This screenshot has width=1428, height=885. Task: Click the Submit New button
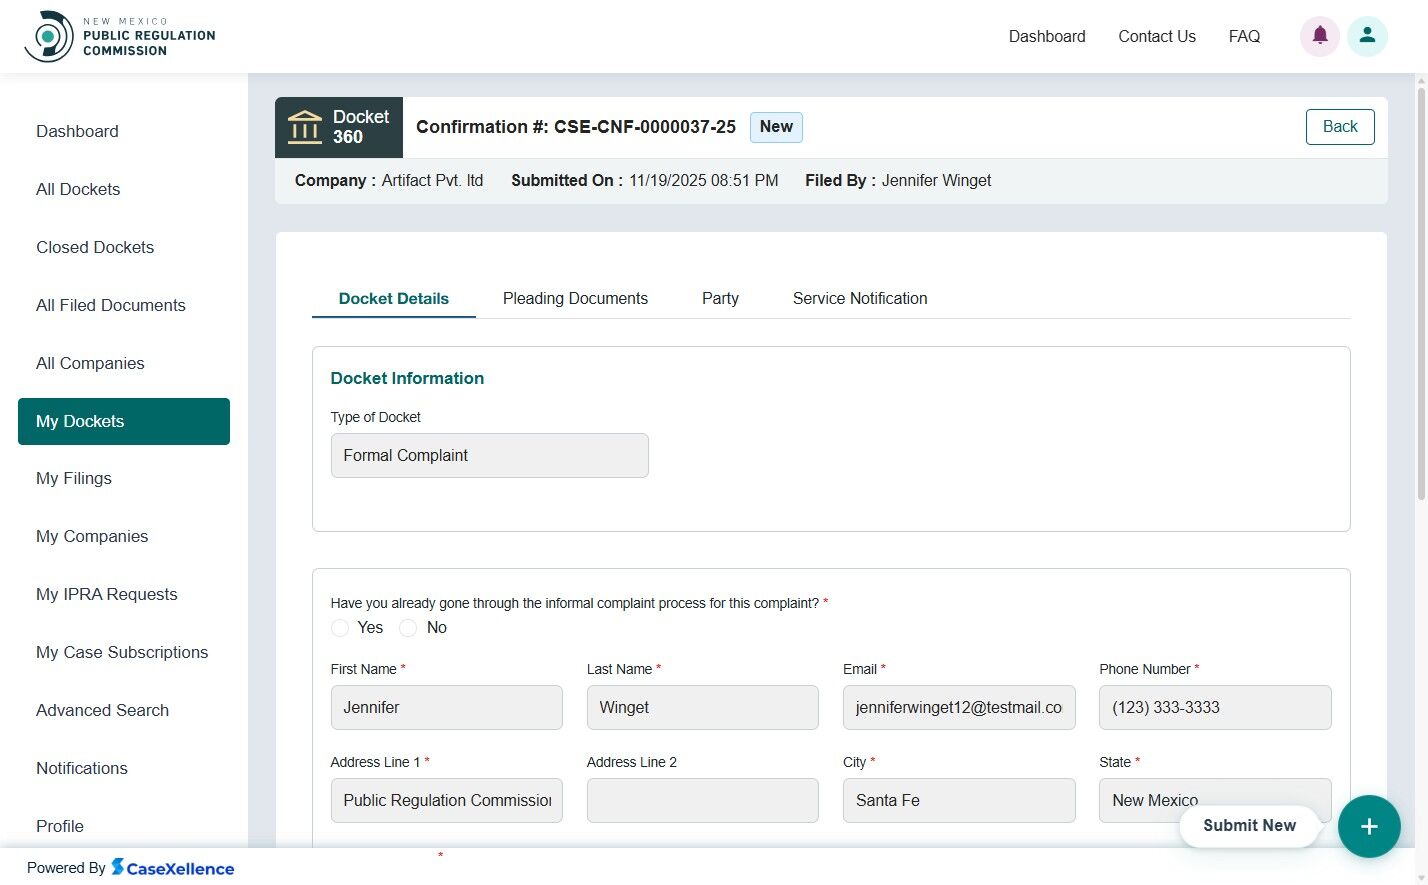pos(1249,826)
